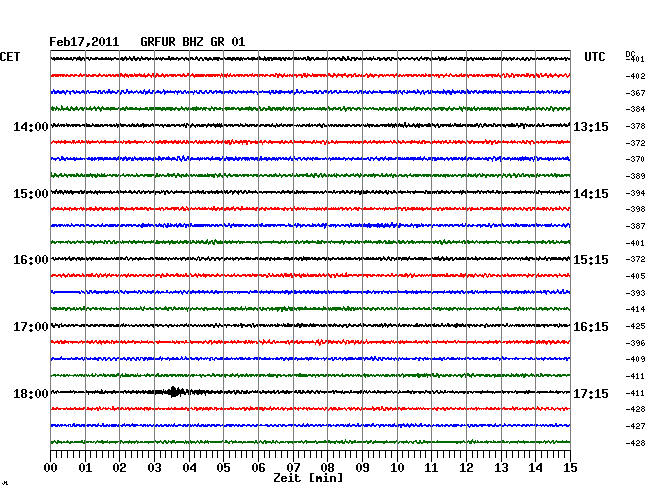Click the 16:15 UTC time label

[591, 327]
